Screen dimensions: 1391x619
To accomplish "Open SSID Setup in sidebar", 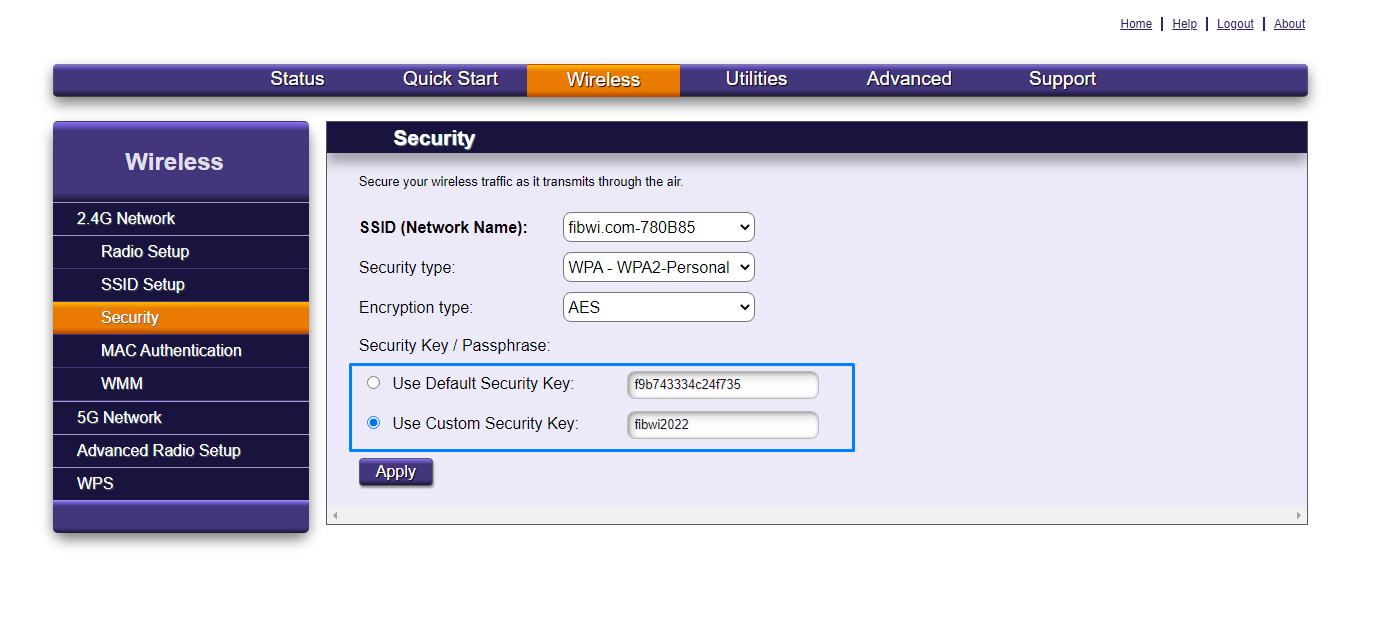I will (x=181, y=285).
